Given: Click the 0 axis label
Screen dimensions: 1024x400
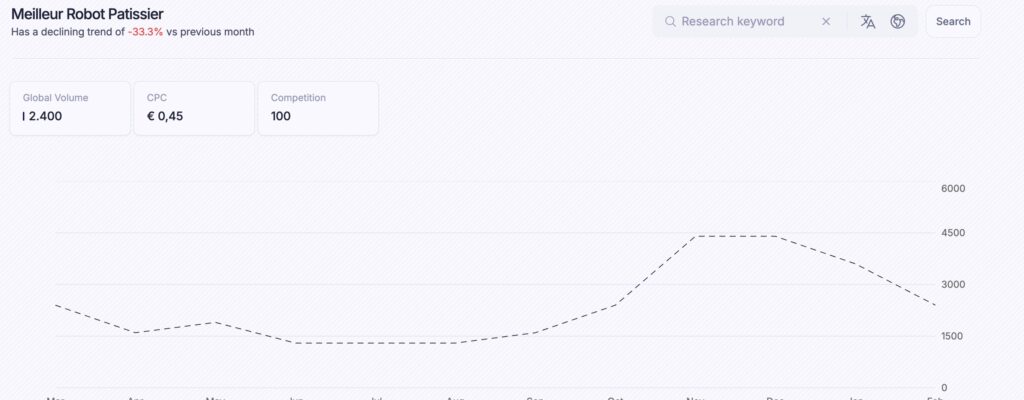Looking at the screenshot, I should [x=944, y=388].
